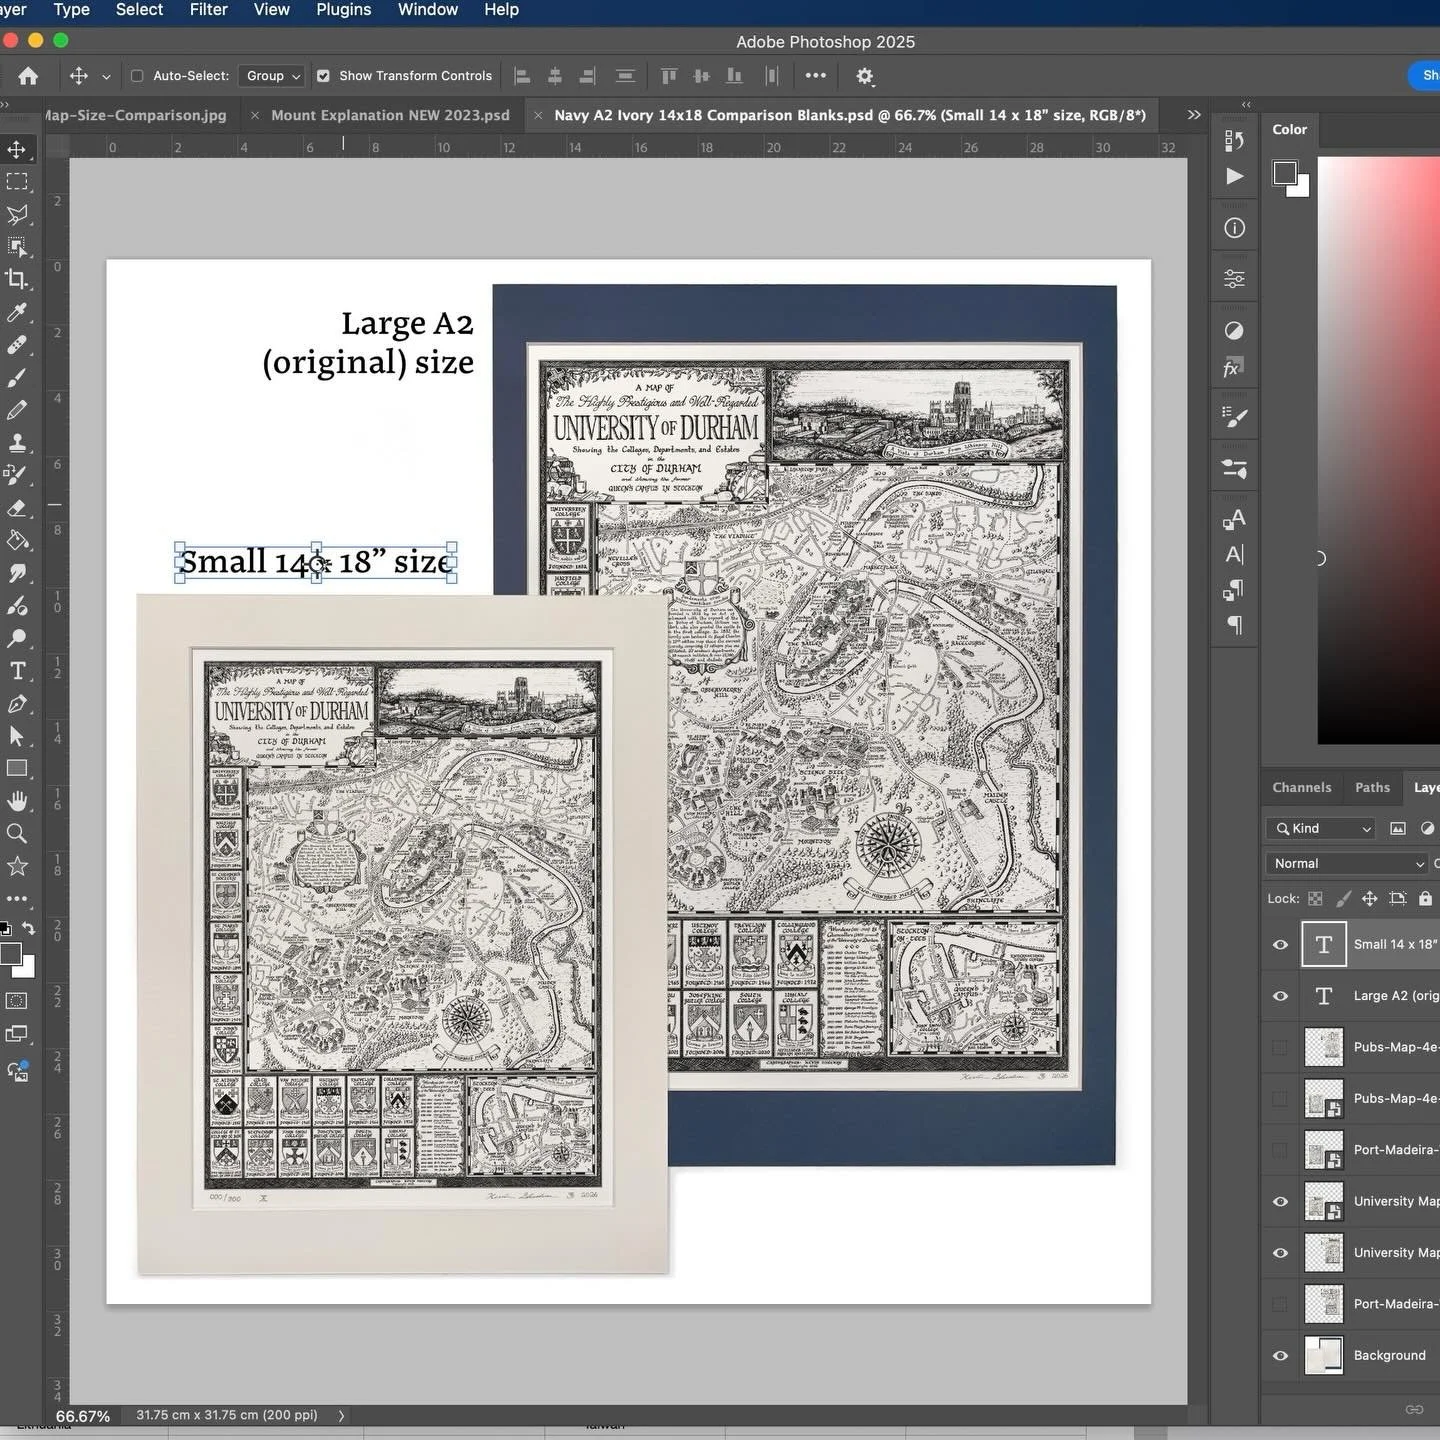Open the Move tool preset picker arrow
This screenshot has width=1440, height=1440.
(106, 77)
